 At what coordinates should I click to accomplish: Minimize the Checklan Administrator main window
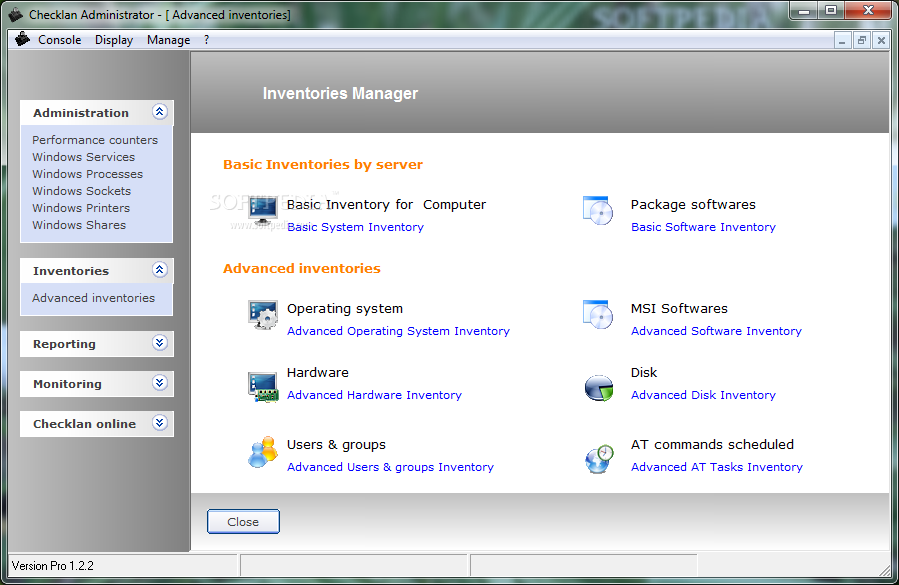(804, 10)
